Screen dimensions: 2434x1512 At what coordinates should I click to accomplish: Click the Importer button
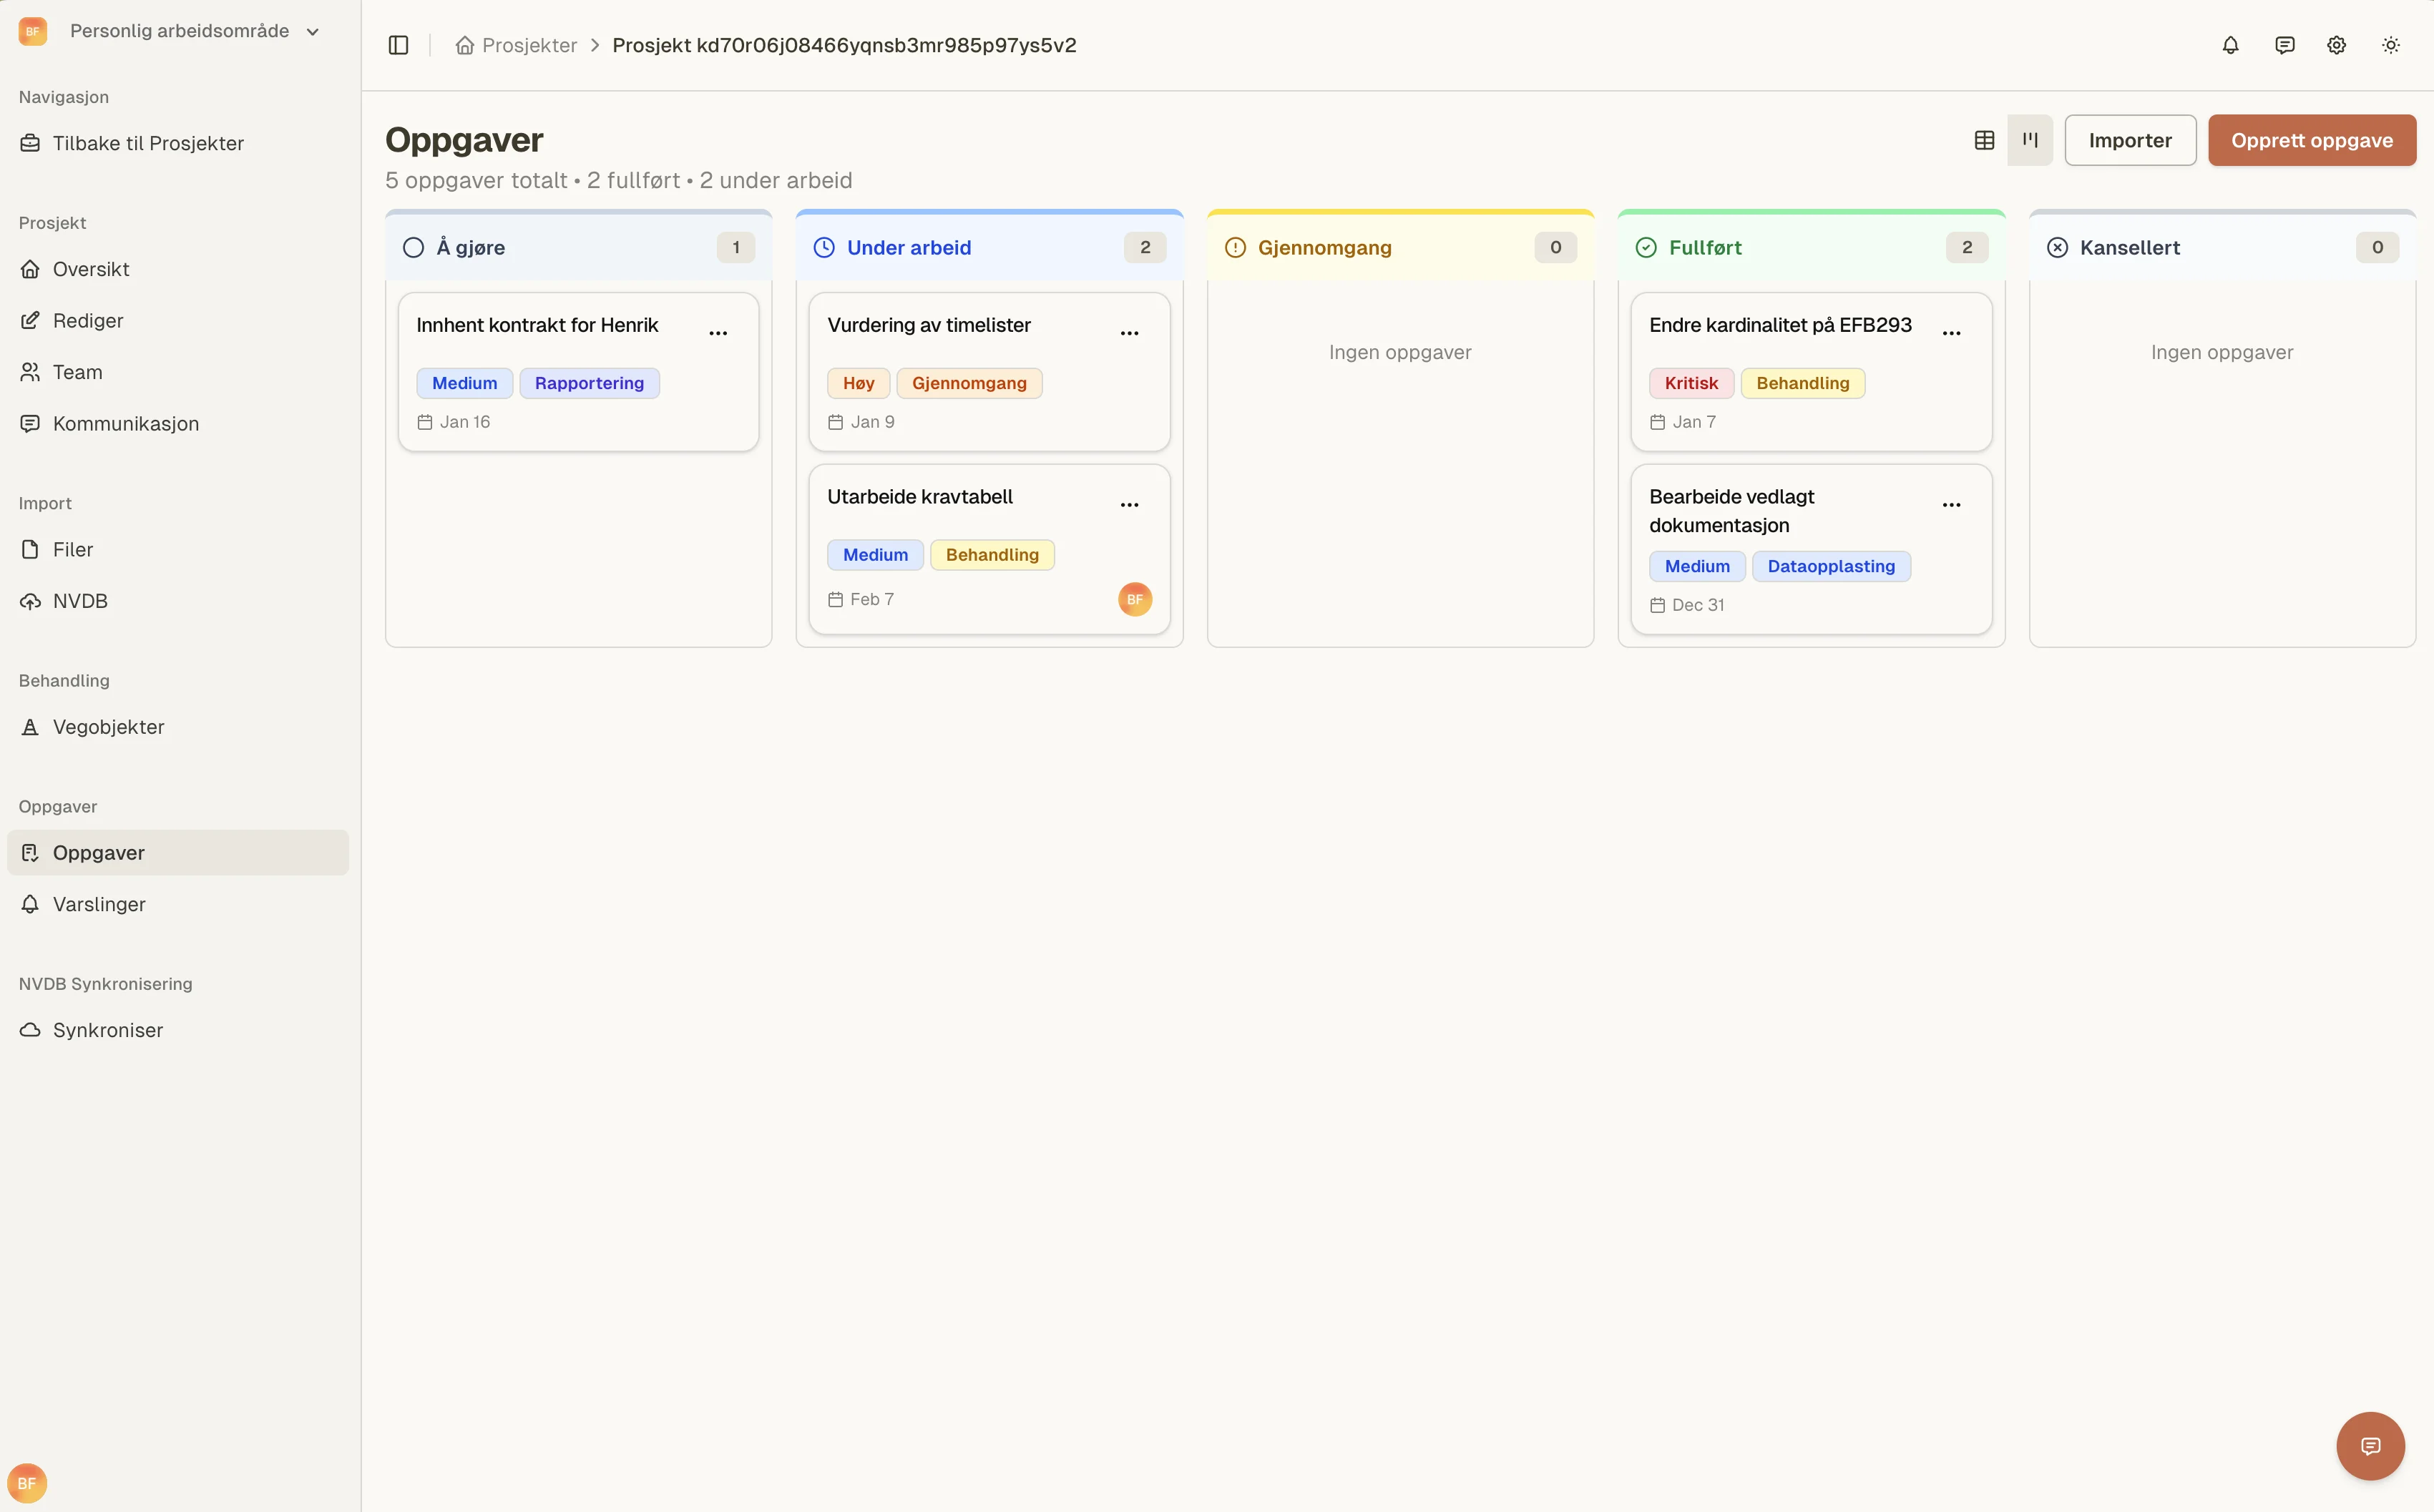point(2129,140)
